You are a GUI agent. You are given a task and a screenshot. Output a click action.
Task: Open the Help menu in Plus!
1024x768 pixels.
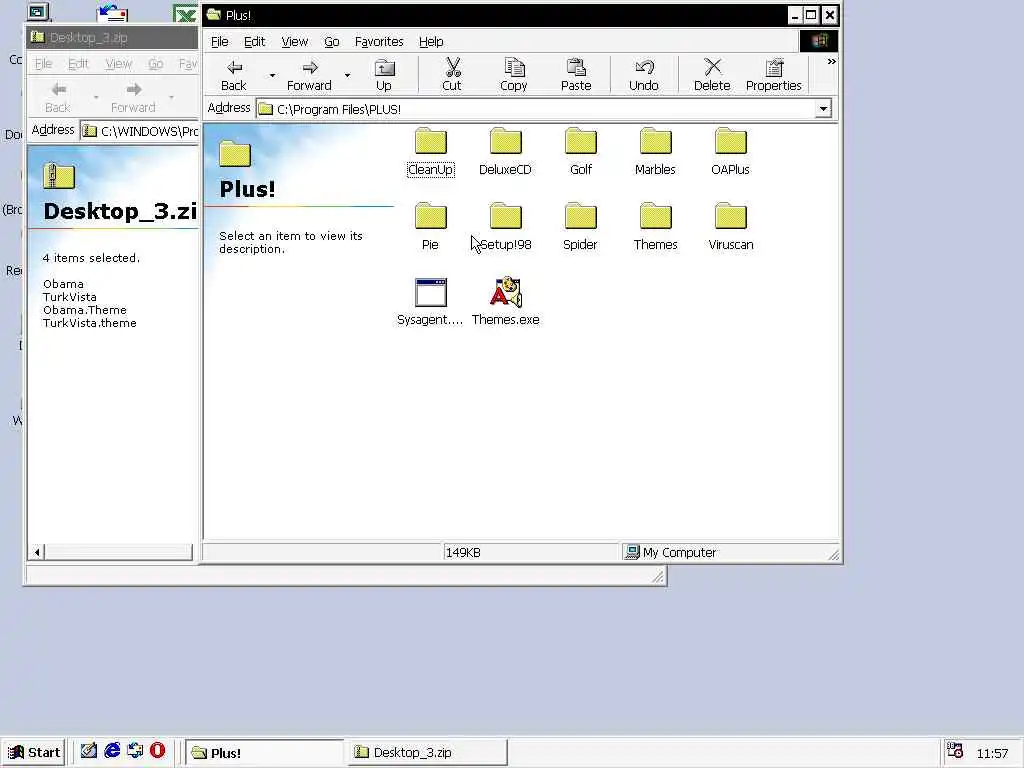click(431, 42)
